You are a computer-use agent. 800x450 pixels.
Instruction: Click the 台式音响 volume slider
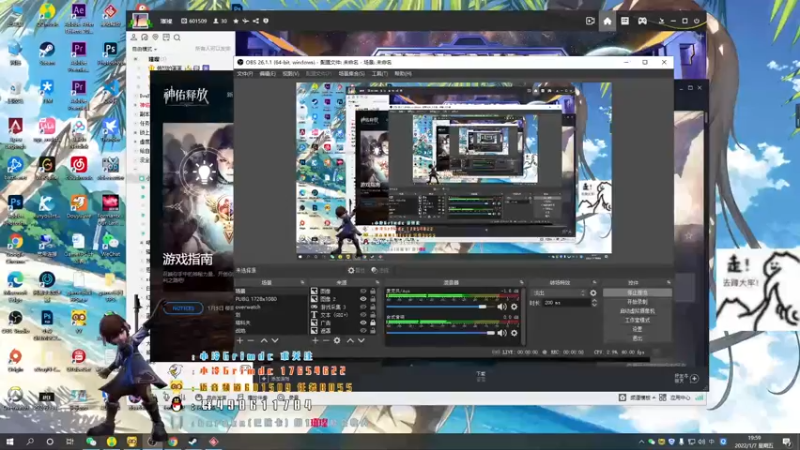(x=440, y=333)
